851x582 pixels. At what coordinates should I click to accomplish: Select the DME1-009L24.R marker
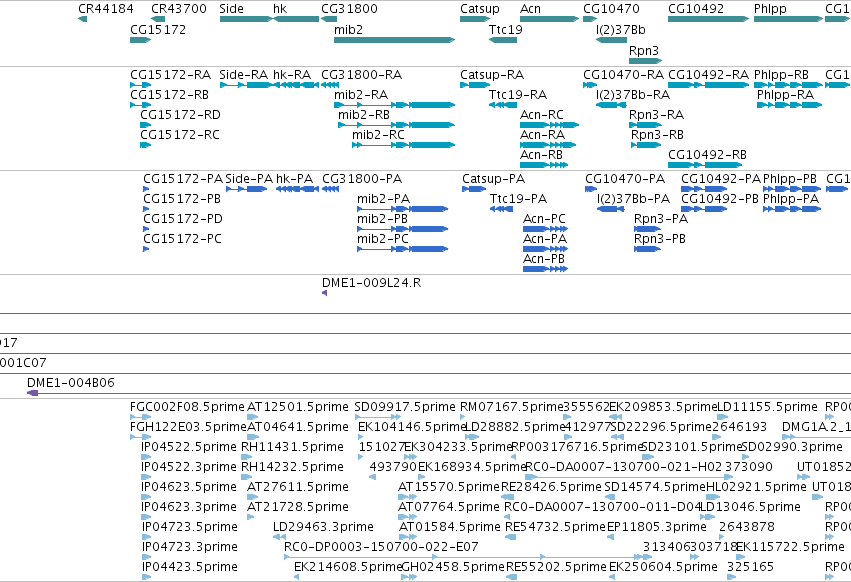pyautogui.click(x=325, y=293)
